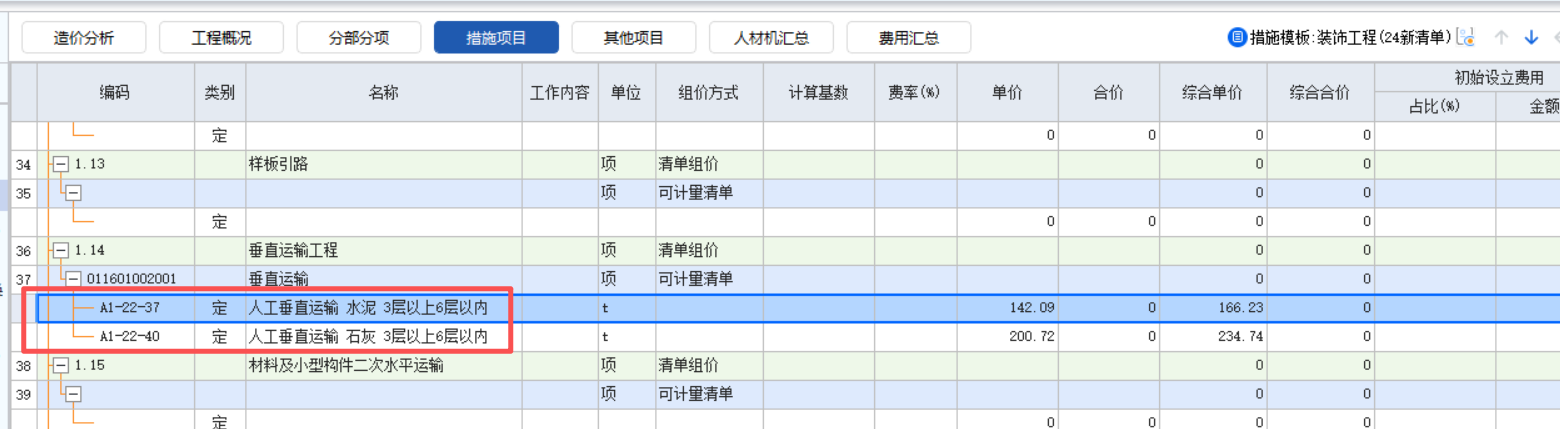Click the 初始设立费用 header
This screenshot has width=1560, height=429.
[1499, 77]
